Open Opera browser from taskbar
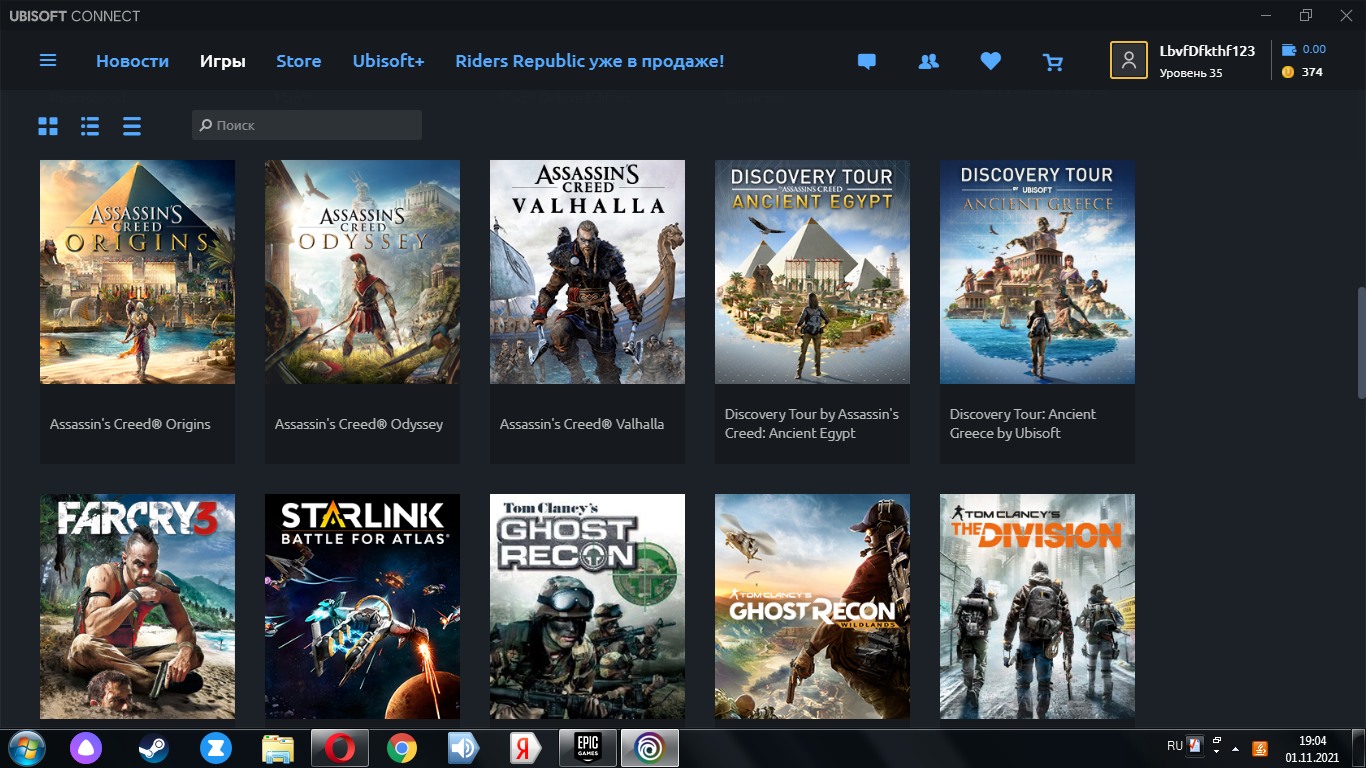The height and width of the screenshot is (768, 1366). pos(340,748)
